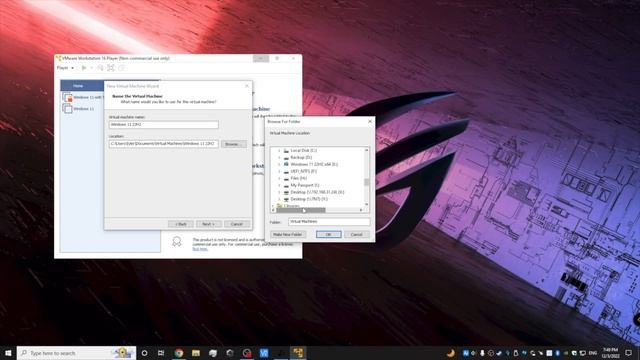Expand the UEFI_NTFS (F:) node

pos(279,171)
